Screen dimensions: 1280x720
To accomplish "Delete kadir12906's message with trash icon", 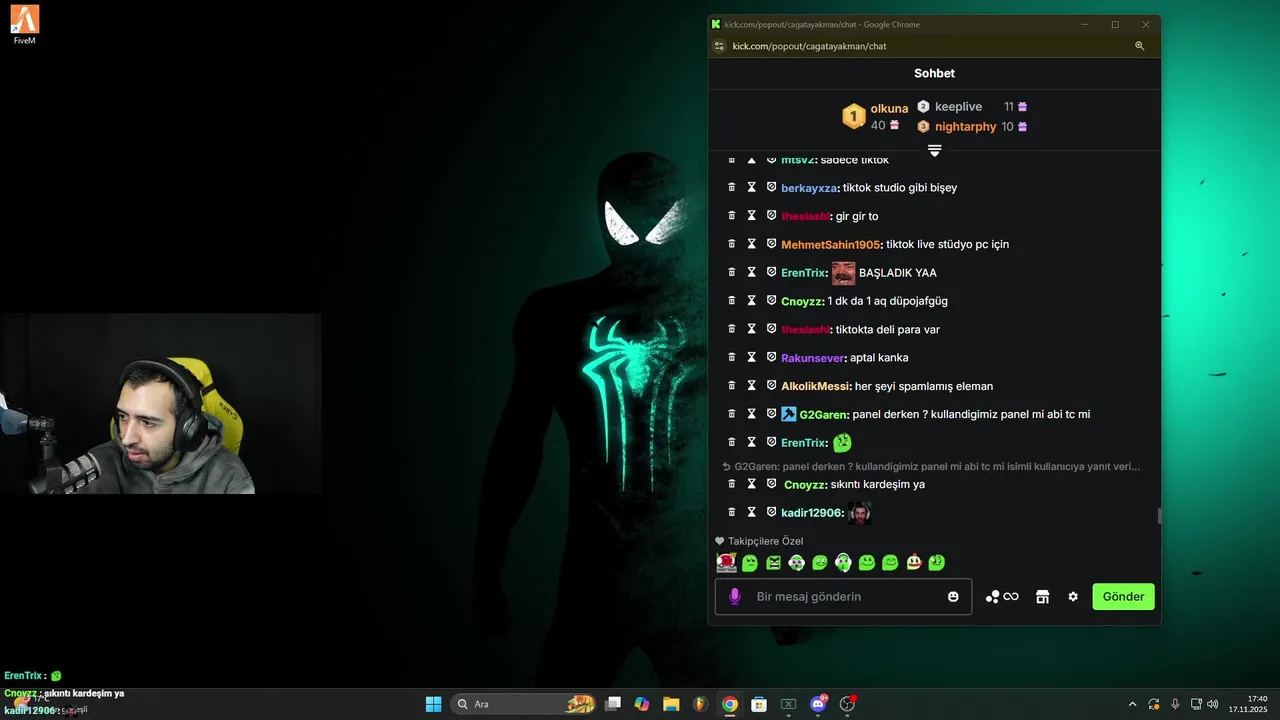I will (x=732, y=512).
